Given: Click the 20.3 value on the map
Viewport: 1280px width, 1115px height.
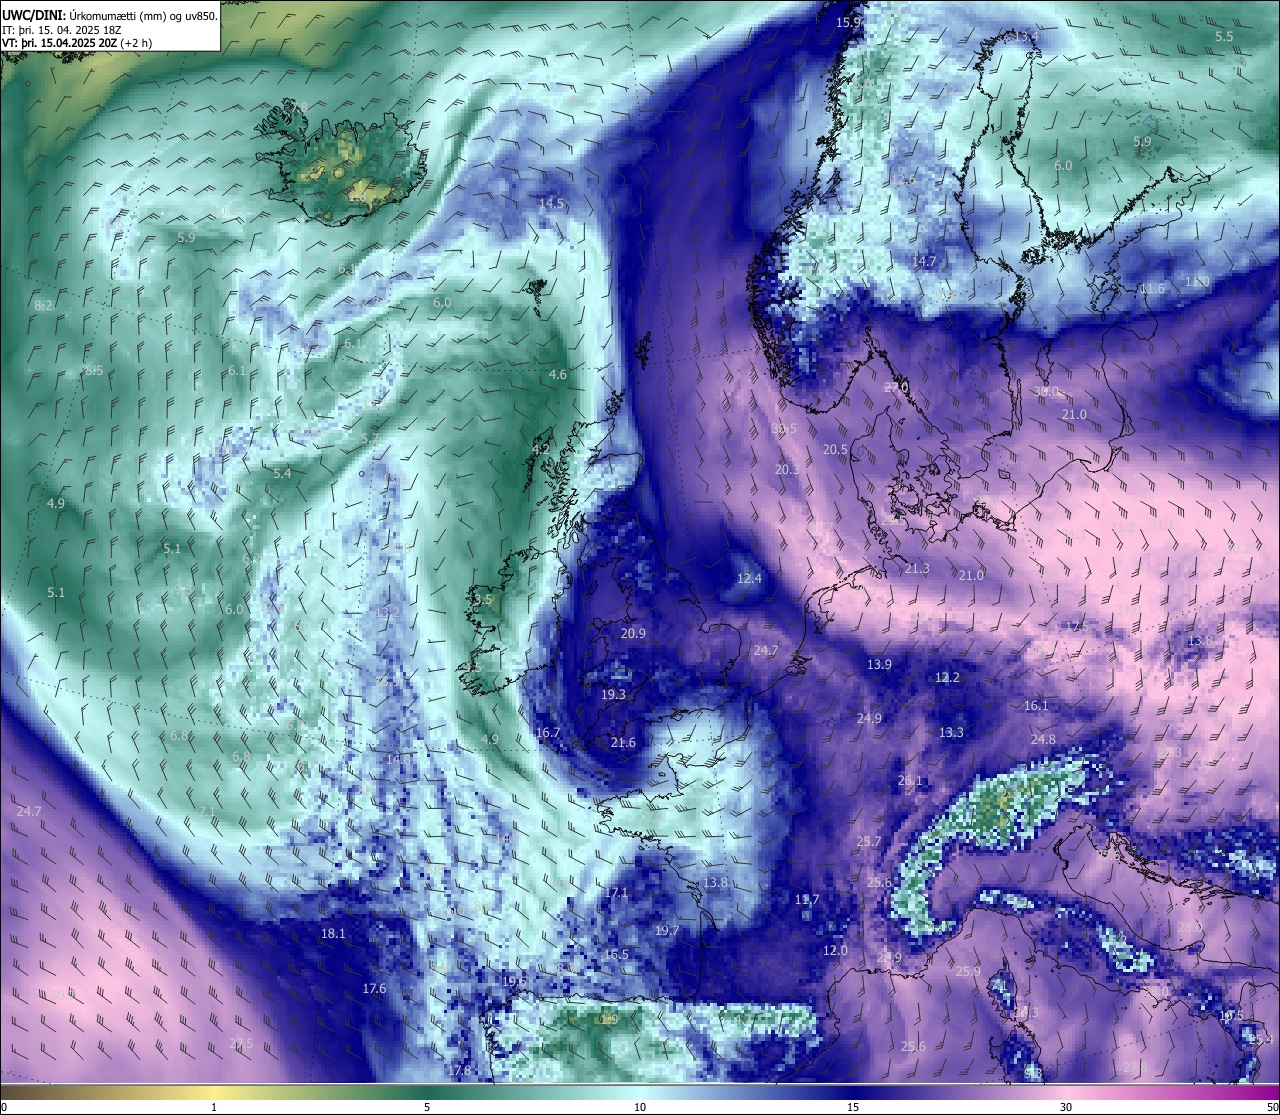Looking at the screenshot, I should (x=787, y=469).
